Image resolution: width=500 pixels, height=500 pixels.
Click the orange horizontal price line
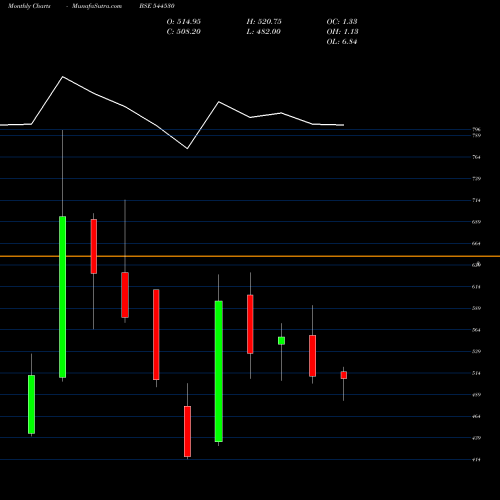tap(250, 256)
